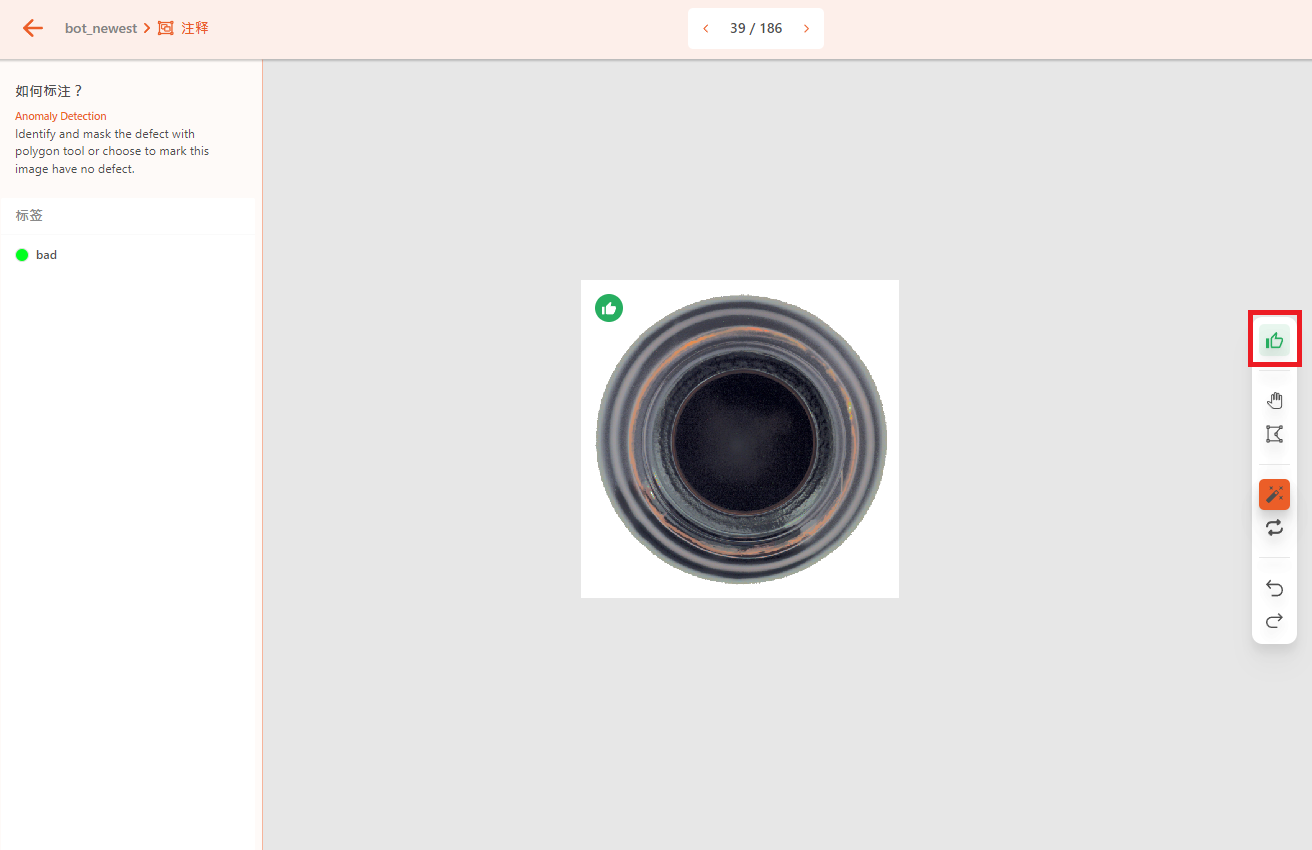Select the hand pan tool
Screen dimensions: 1312x850
(1274, 401)
